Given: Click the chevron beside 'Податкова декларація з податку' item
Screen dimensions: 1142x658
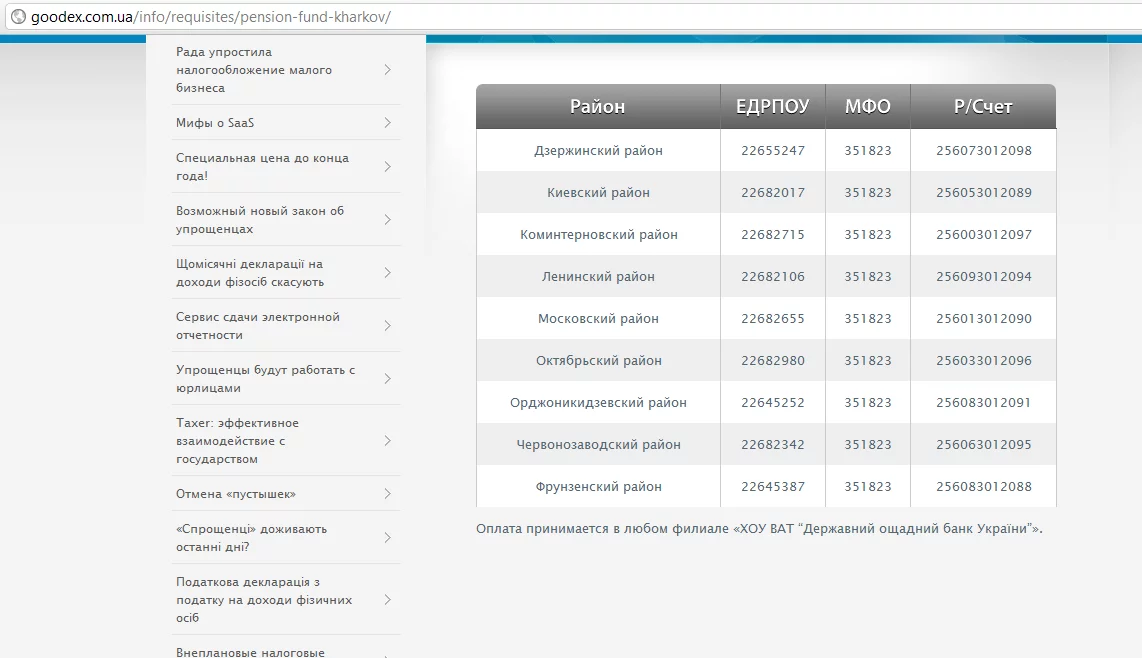Looking at the screenshot, I should (387, 600).
